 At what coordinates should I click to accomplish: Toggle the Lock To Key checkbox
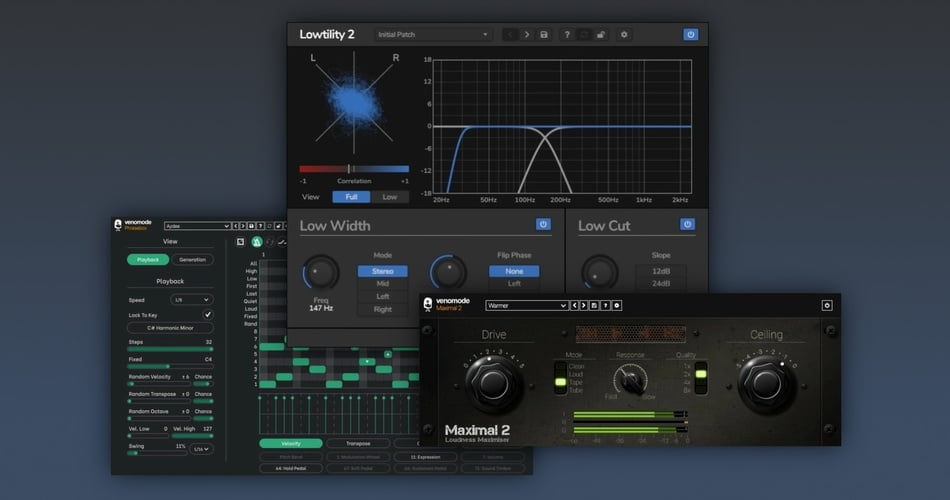click(x=207, y=315)
